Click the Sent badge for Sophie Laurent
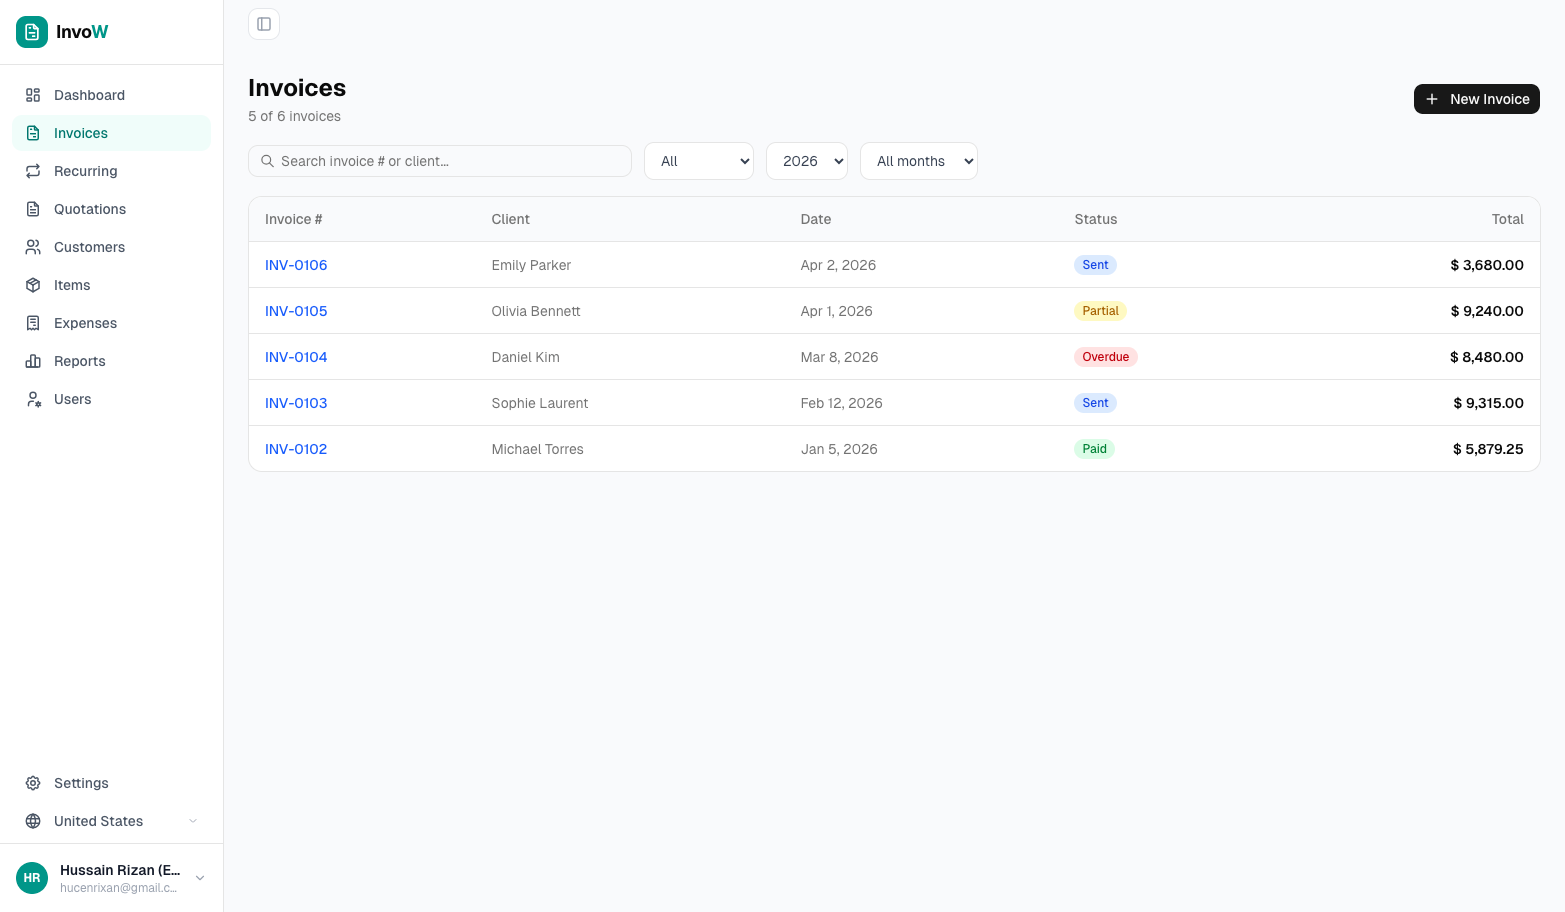The height and width of the screenshot is (912, 1565). tap(1095, 403)
